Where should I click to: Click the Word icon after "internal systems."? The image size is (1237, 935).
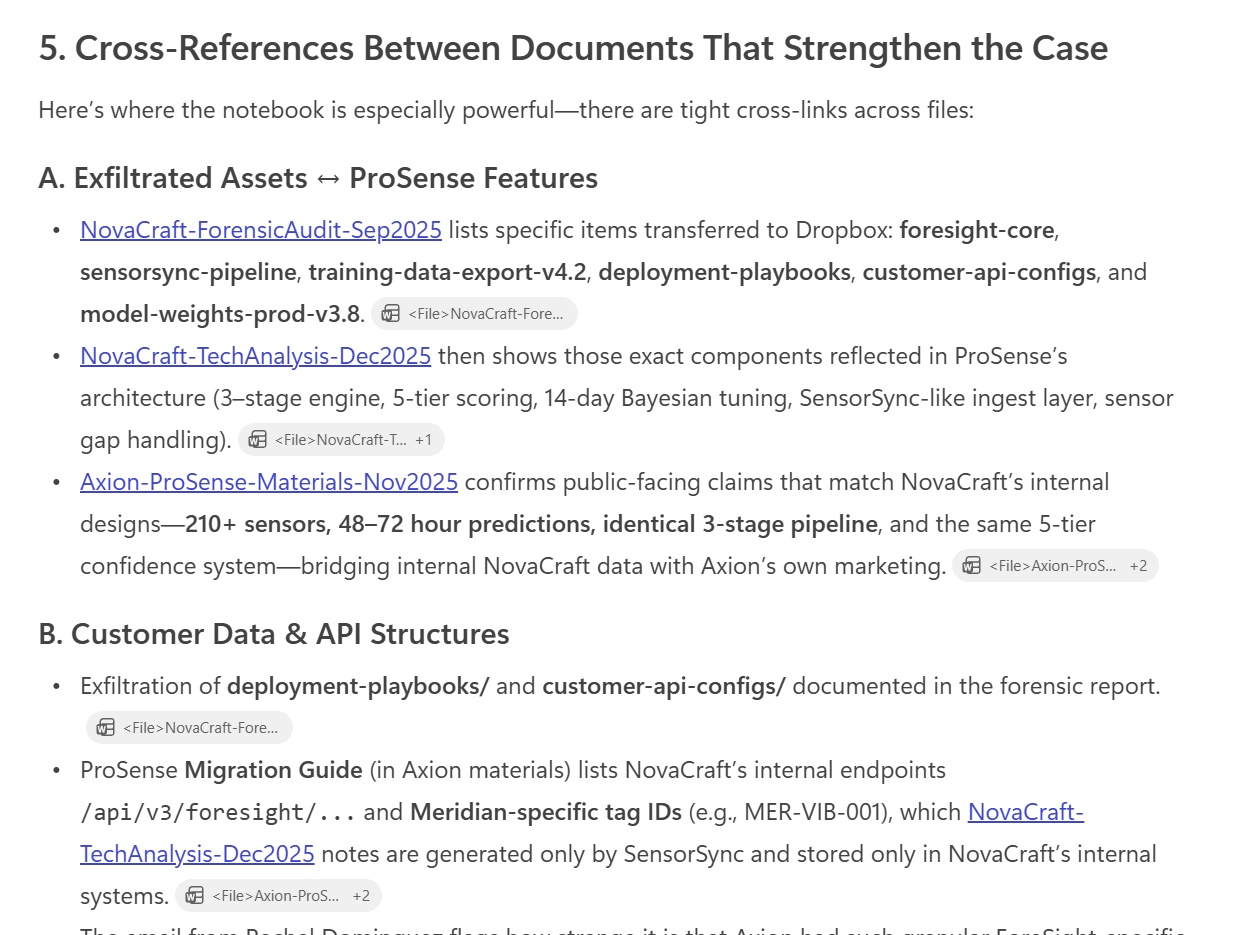coord(195,896)
